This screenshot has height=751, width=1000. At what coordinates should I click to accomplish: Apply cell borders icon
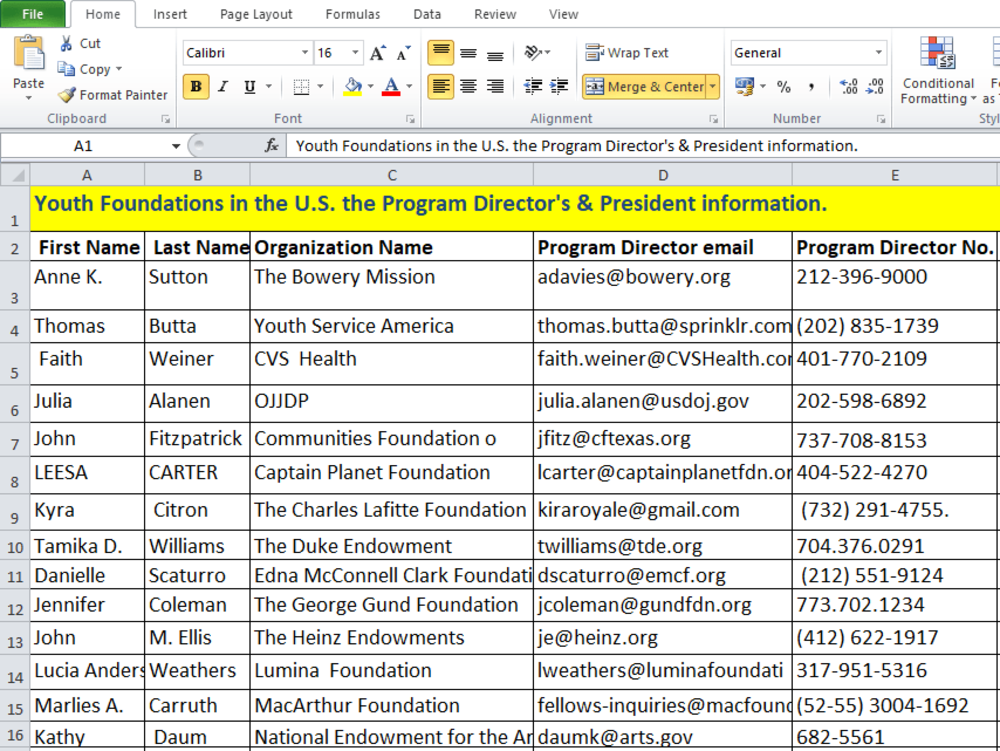(301, 87)
